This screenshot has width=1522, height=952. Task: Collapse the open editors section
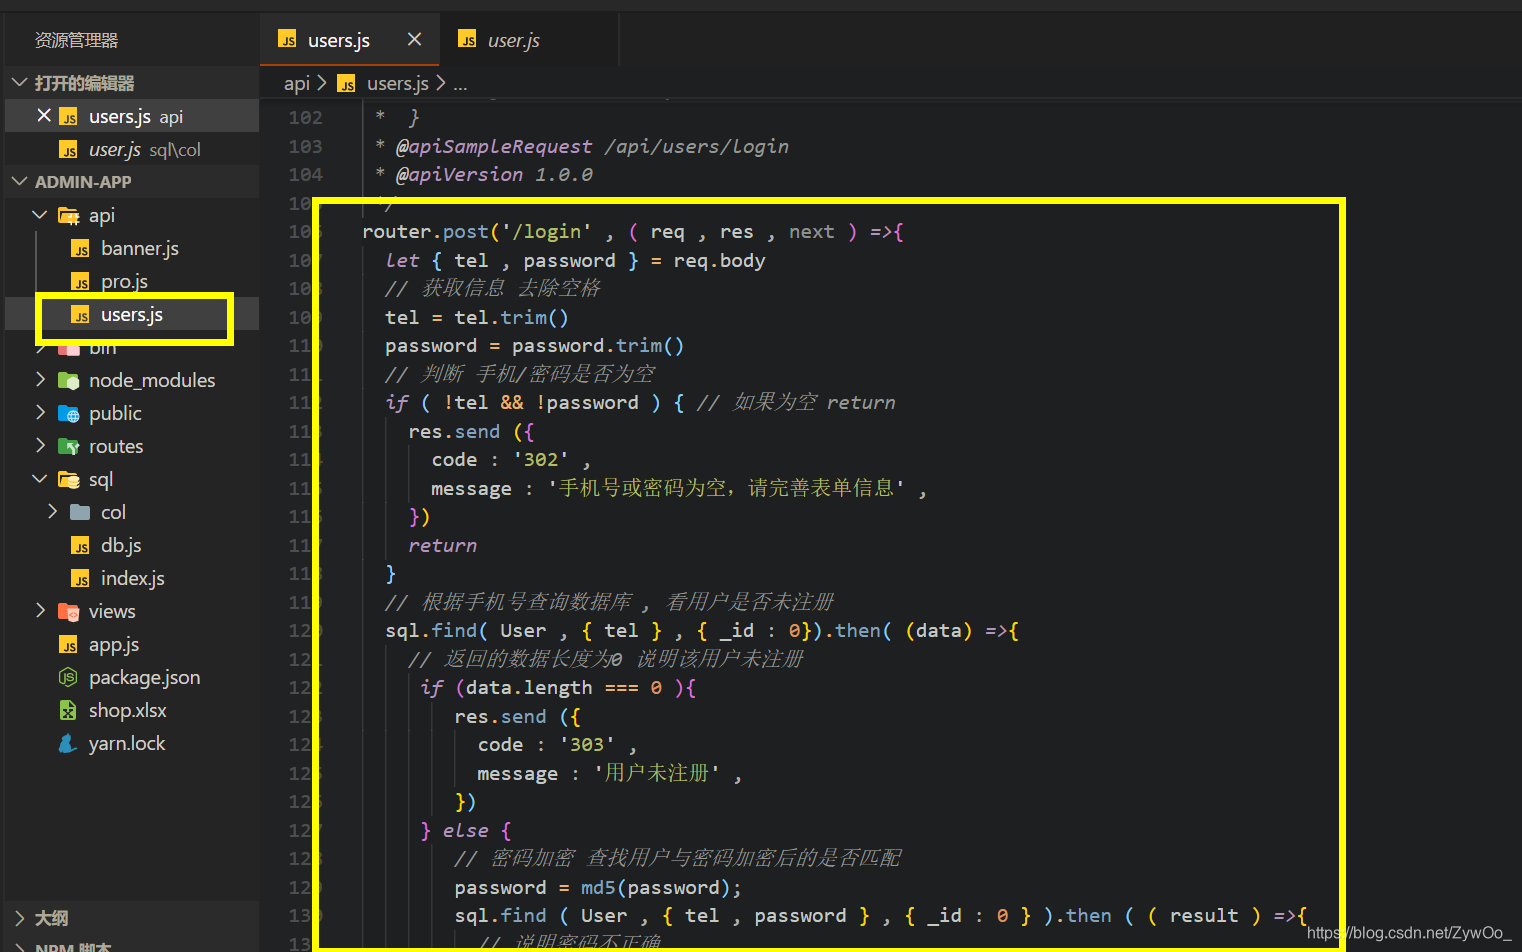point(19,83)
